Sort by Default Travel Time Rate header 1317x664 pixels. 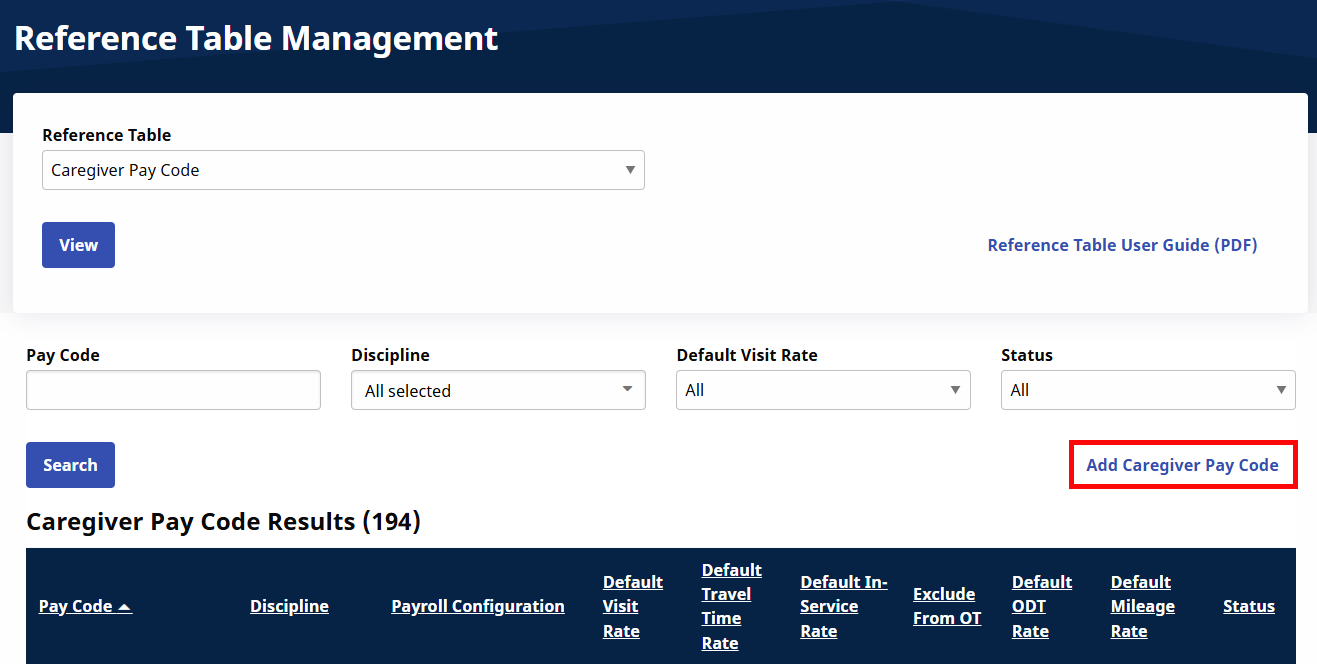731,606
